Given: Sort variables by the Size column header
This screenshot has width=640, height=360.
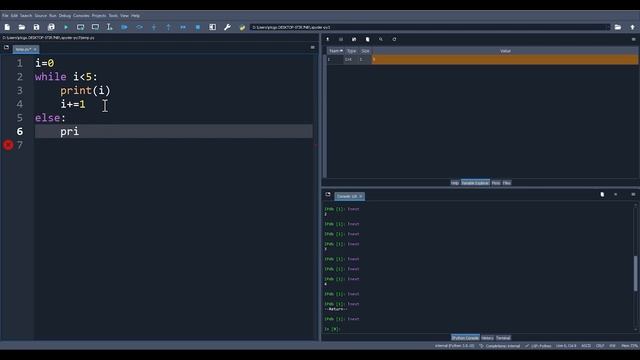Looking at the screenshot, I should (x=365, y=51).
